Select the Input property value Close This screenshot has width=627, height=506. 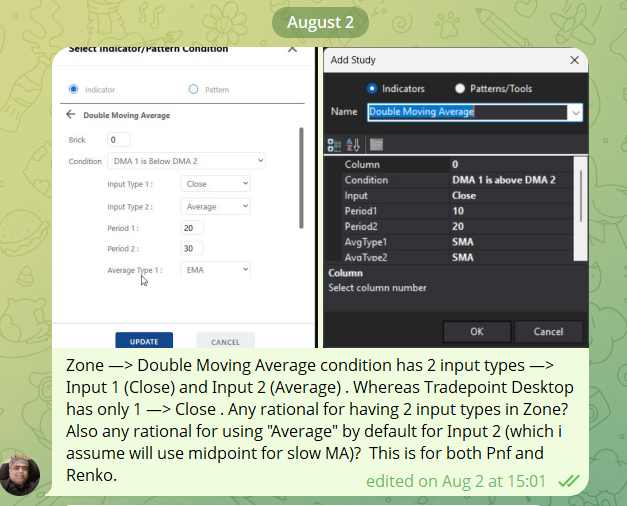(511, 196)
